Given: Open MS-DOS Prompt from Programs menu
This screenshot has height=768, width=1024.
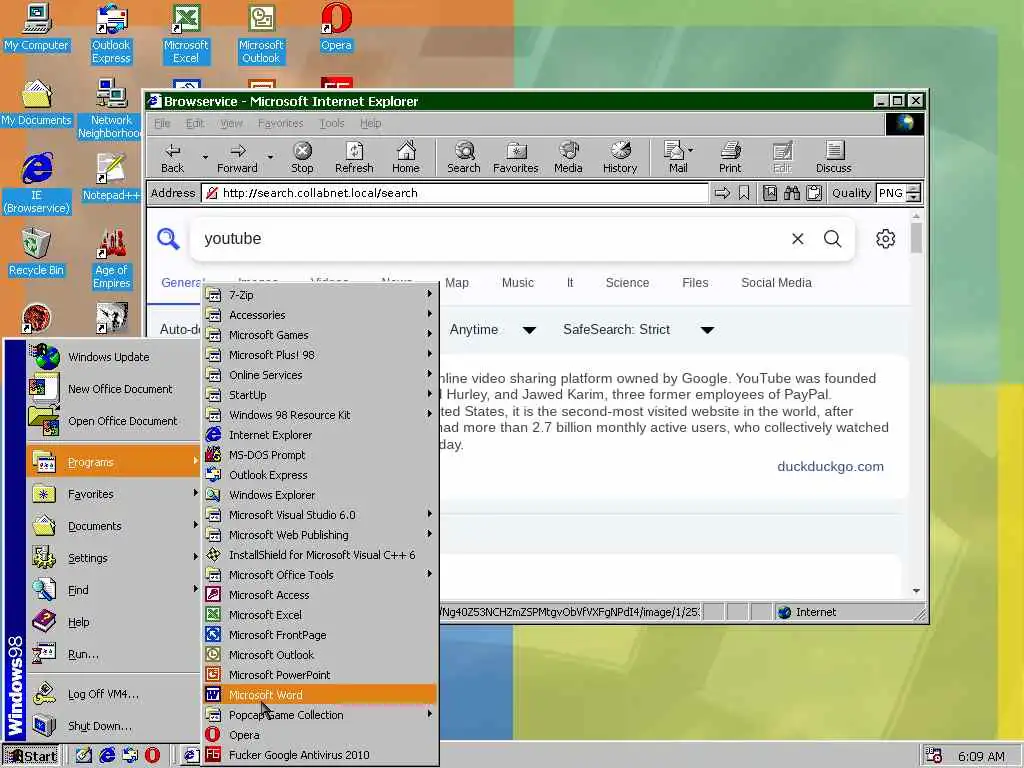Looking at the screenshot, I should click(319, 455).
